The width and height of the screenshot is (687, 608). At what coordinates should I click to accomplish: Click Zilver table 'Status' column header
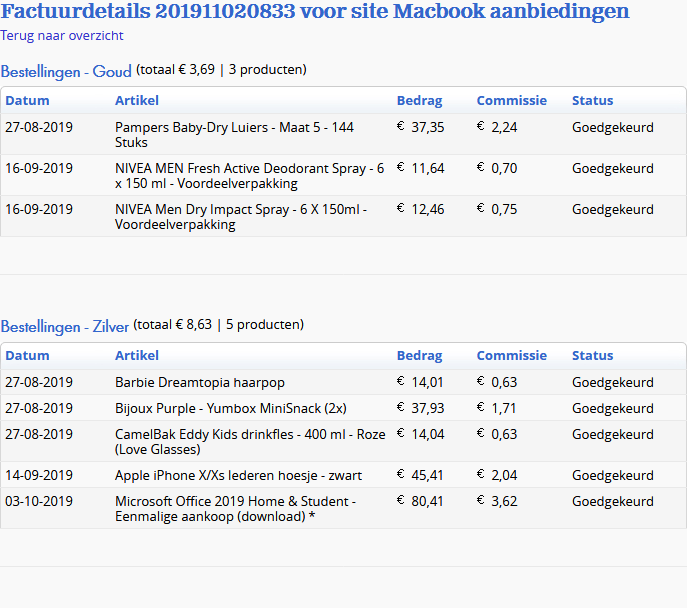click(x=592, y=355)
